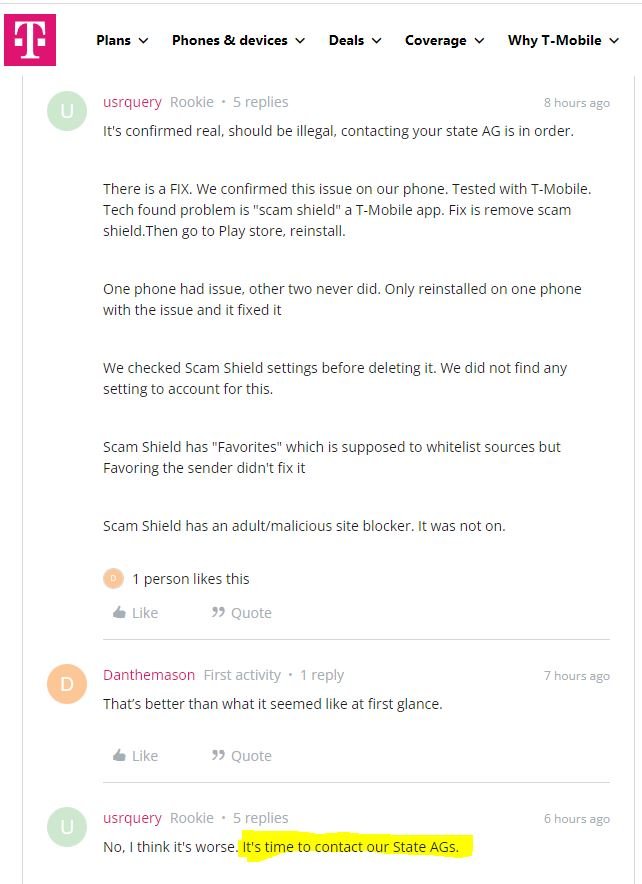Click the "7 hours ago" timestamp
Image resolution: width=642 pixels, height=884 pixels.
point(576,676)
